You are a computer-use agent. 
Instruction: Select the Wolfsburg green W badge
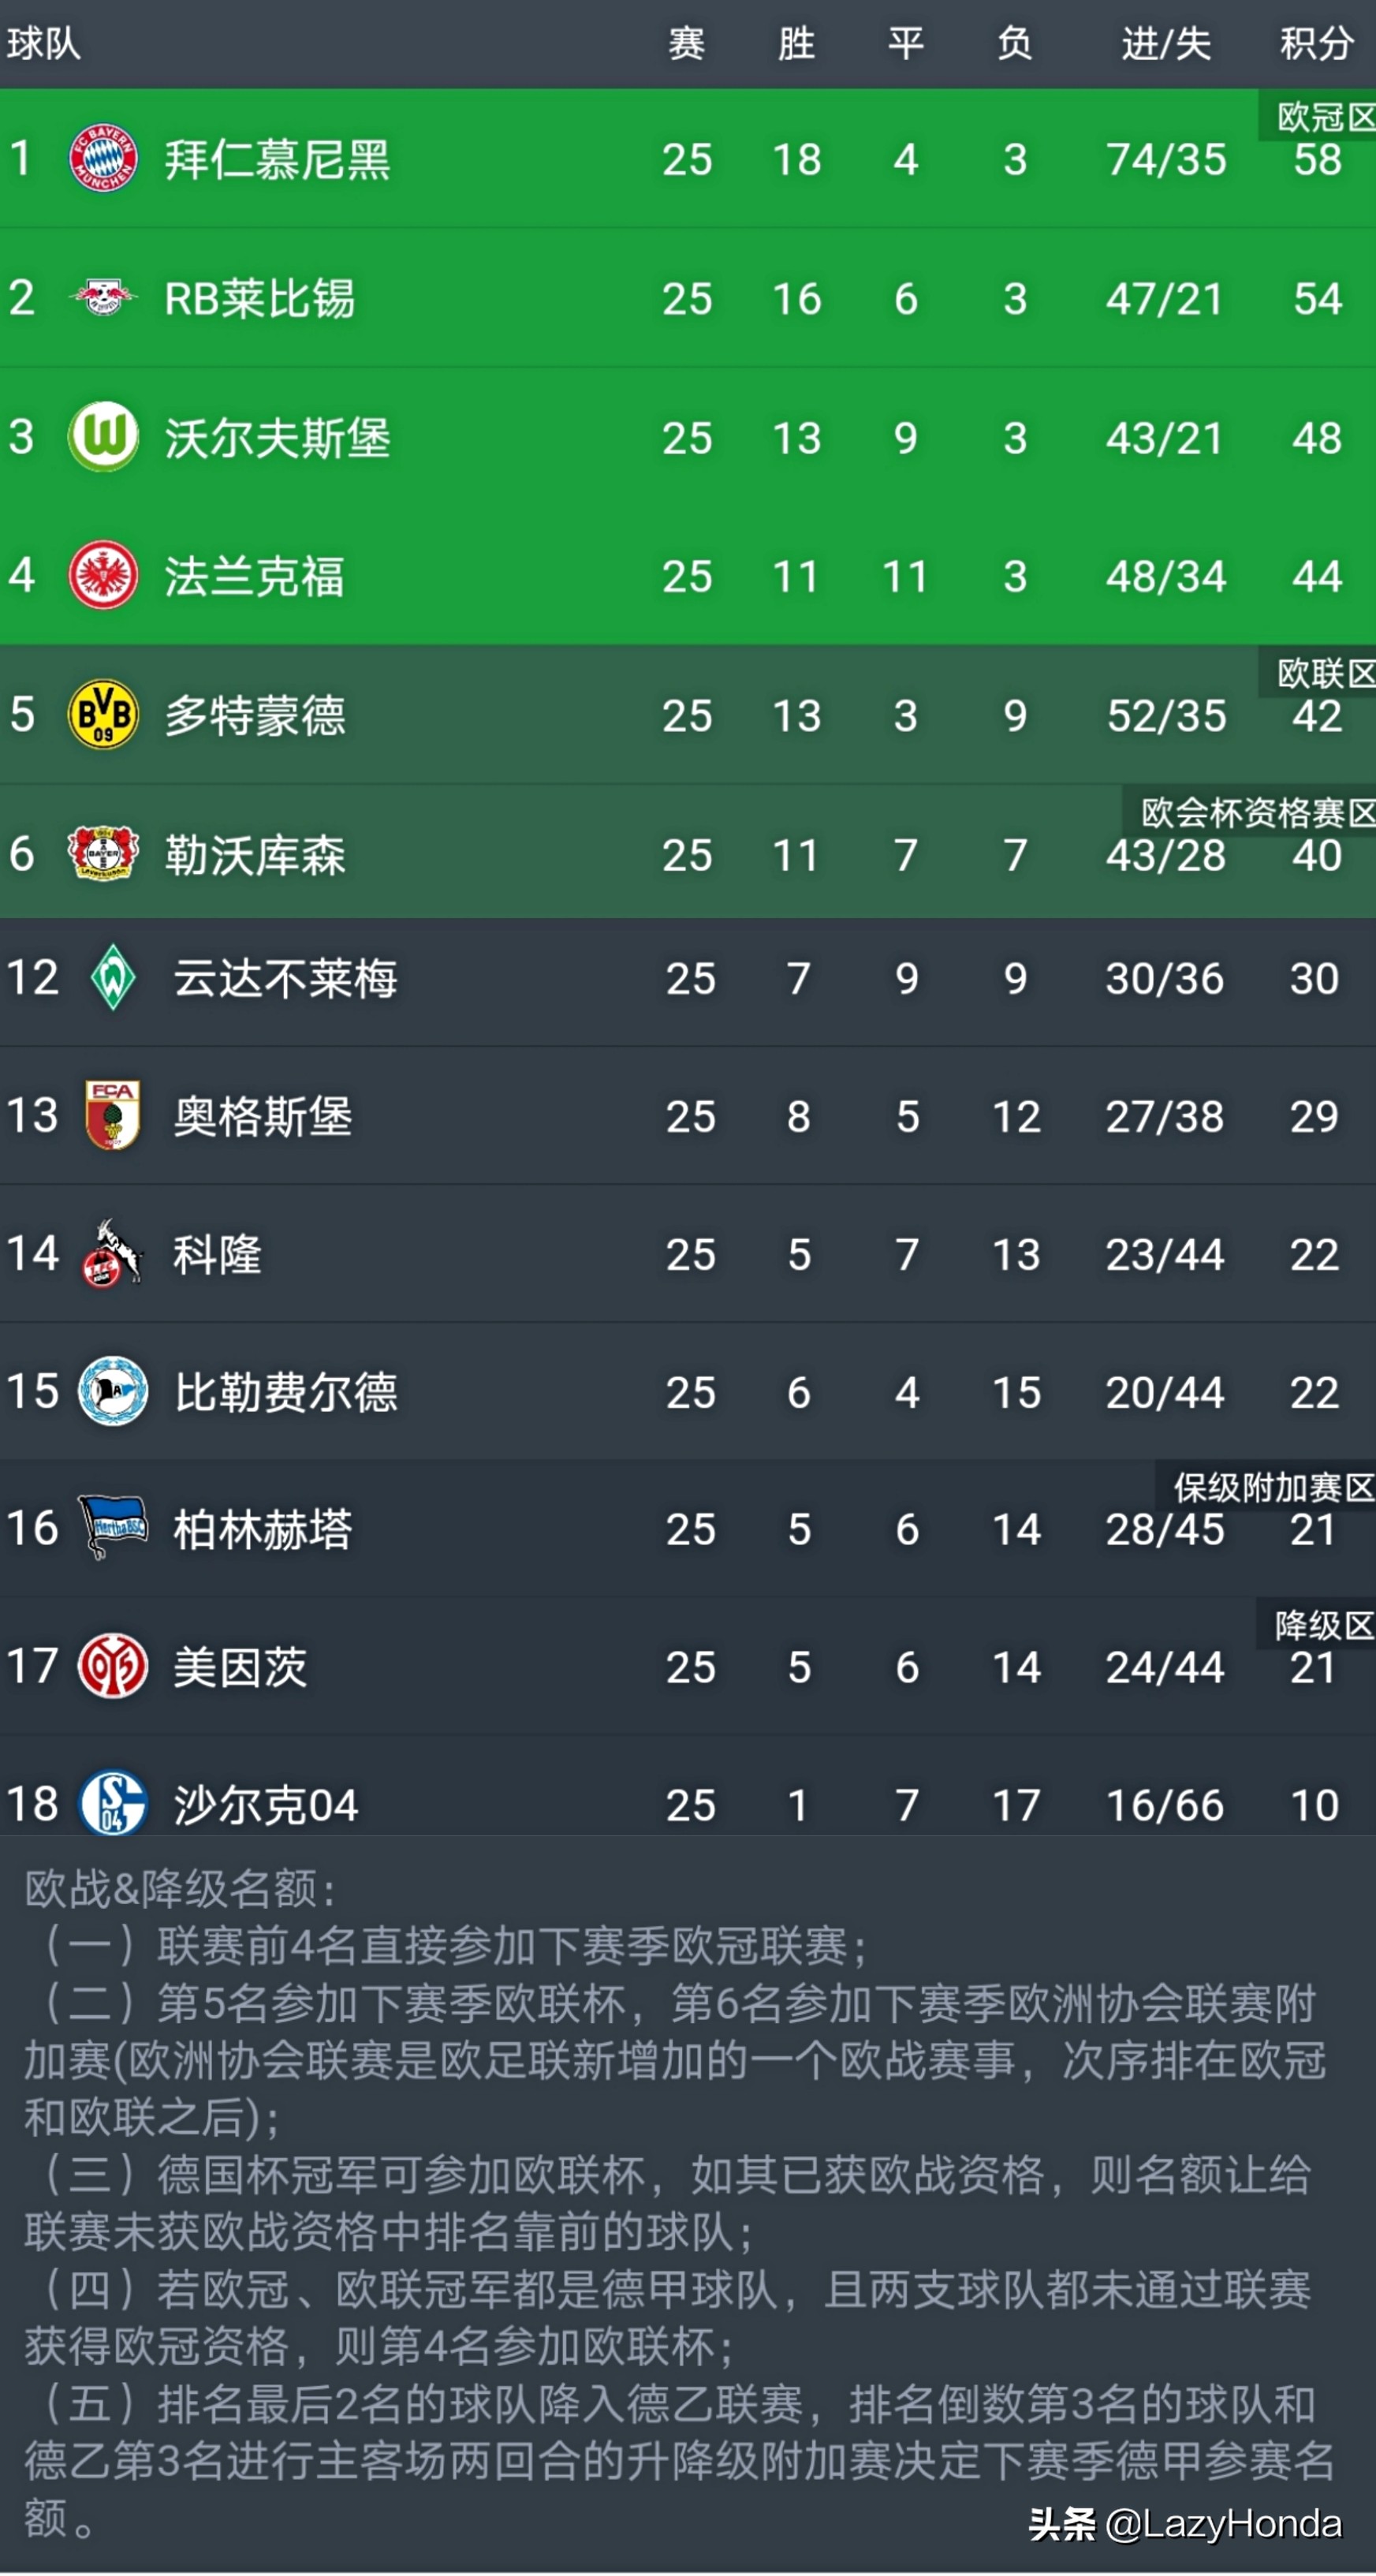click(x=103, y=436)
